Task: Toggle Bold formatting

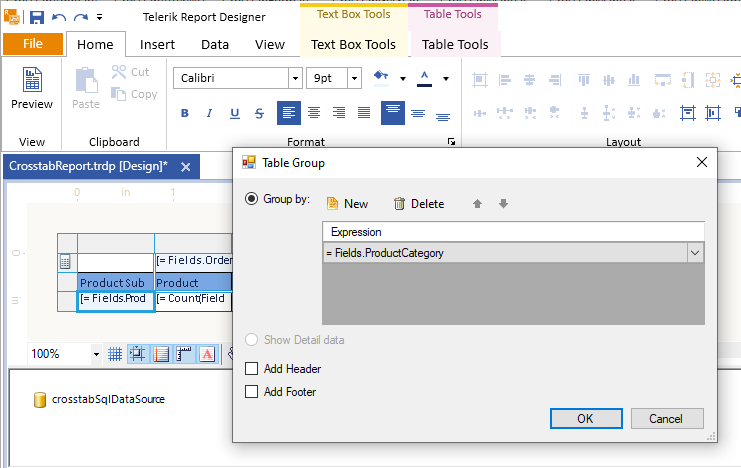Action: [185, 113]
